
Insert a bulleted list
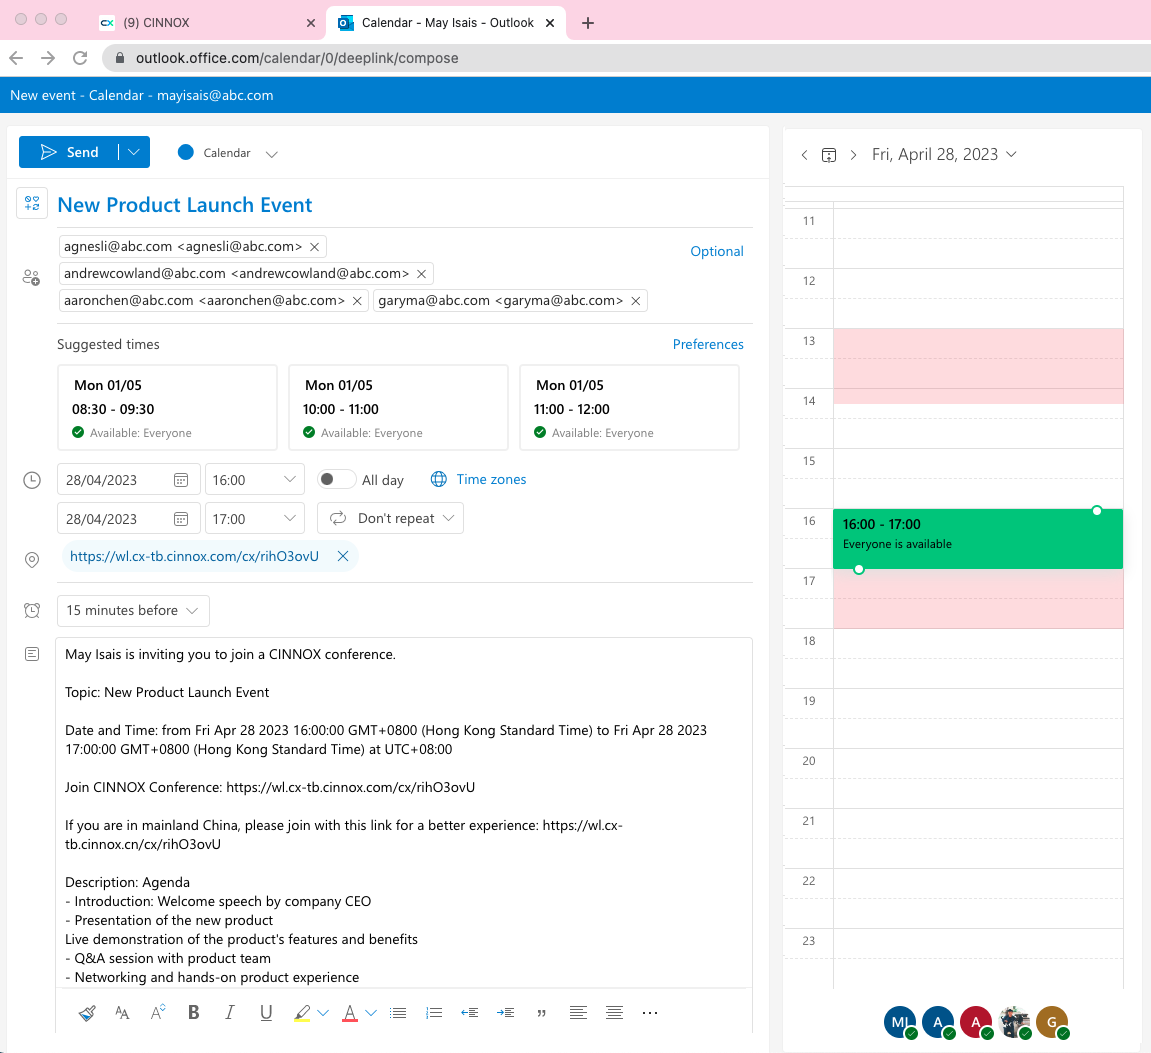398,1013
